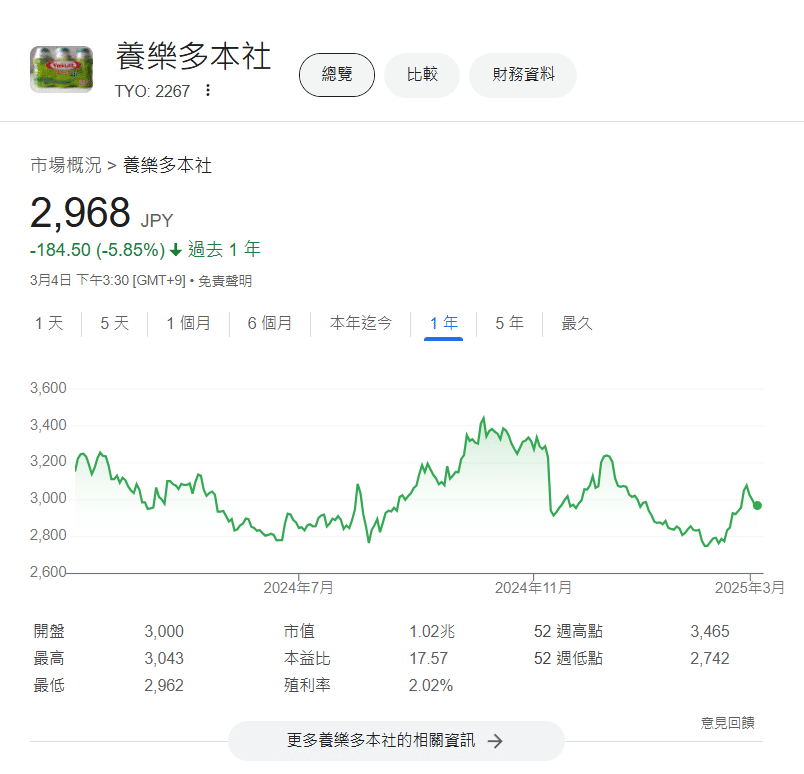
Task: Click the 52 週高點 label
Action: pyautogui.click(x=568, y=631)
